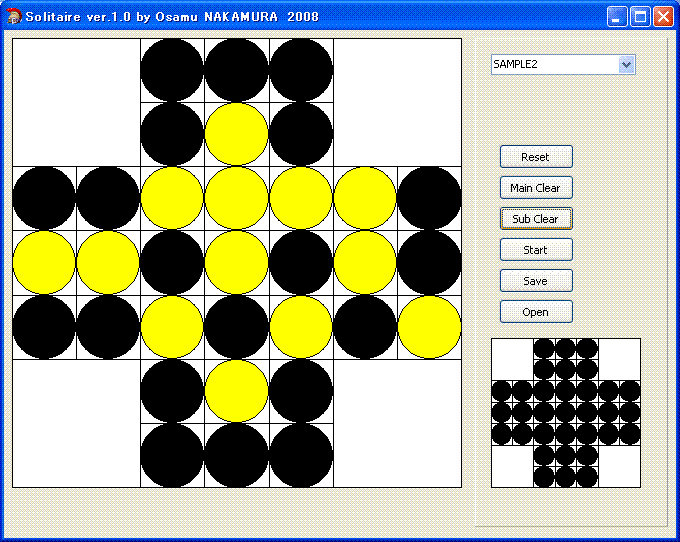
Task: Click the rightmost black peg in third row
Action: pos(429,198)
